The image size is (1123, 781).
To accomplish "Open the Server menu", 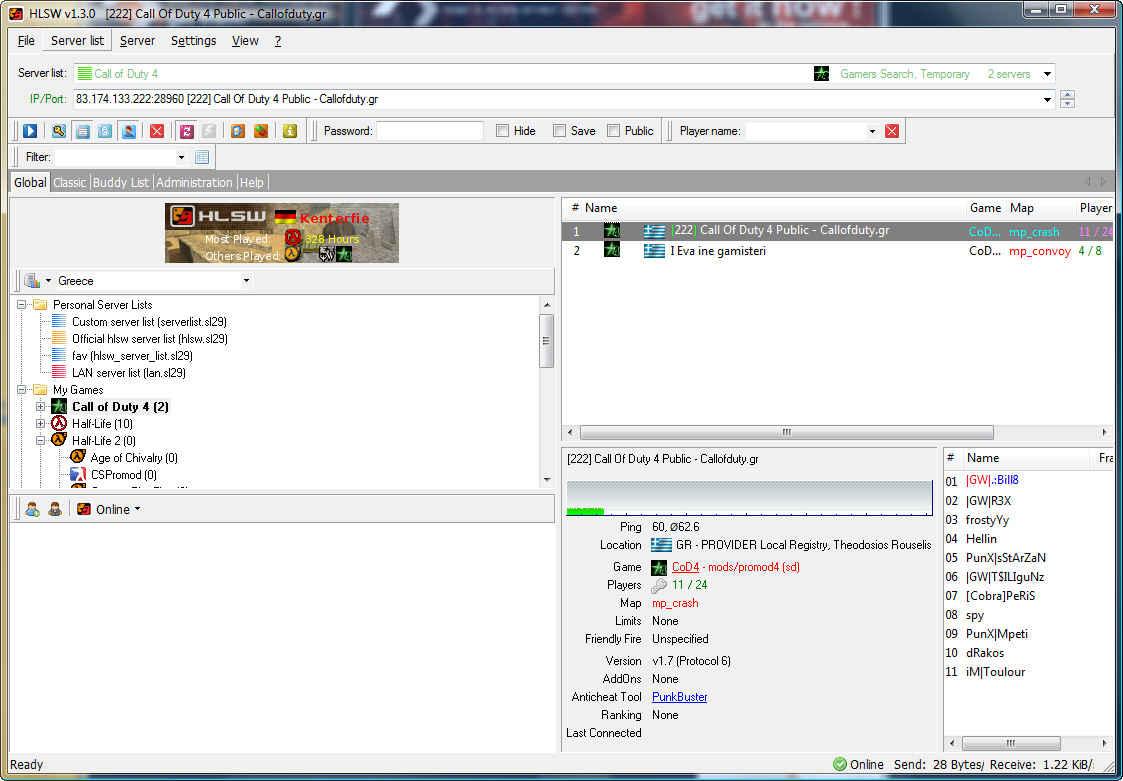I will (x=138, y=41).
